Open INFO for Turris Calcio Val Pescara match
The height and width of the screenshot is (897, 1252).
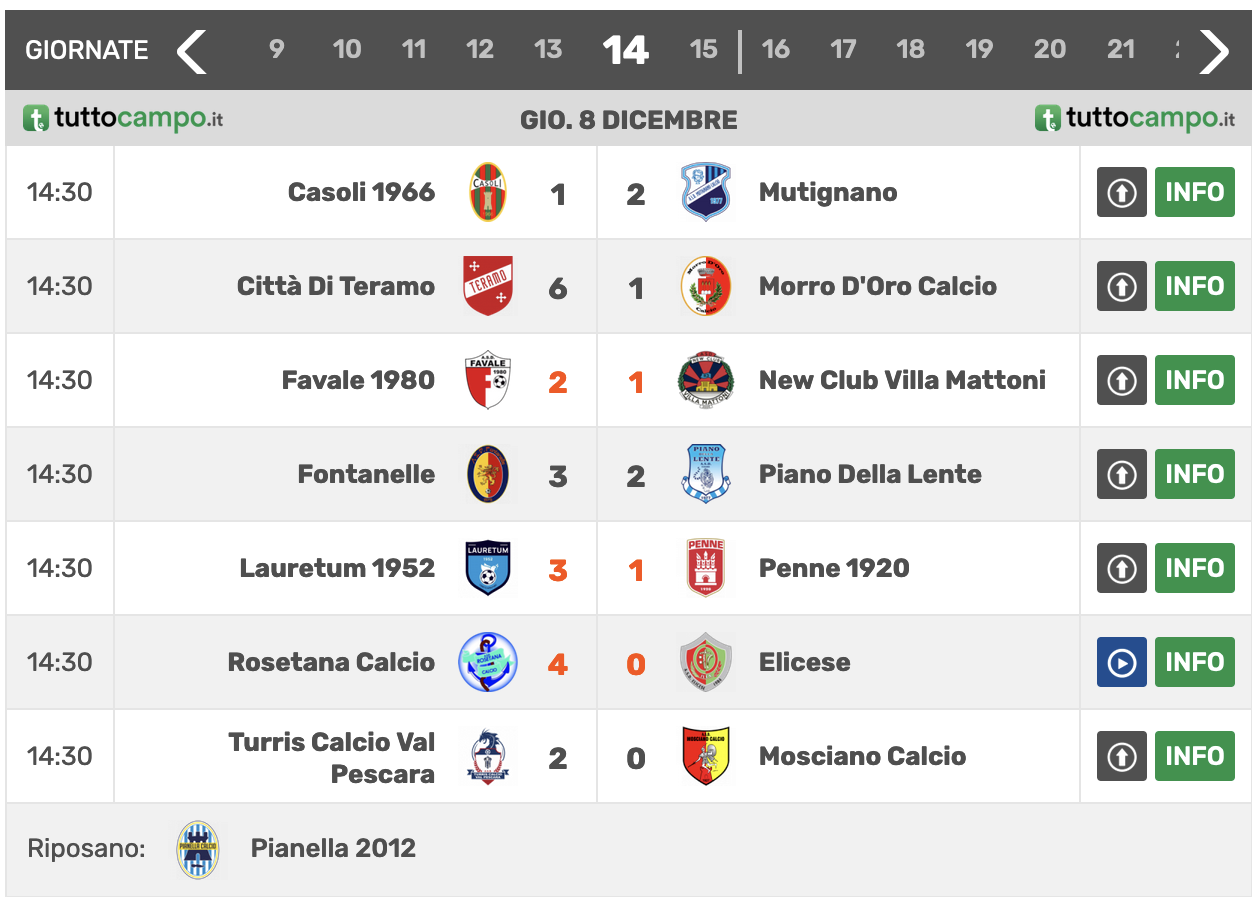pyautogui.click(x=1195, y=756)
